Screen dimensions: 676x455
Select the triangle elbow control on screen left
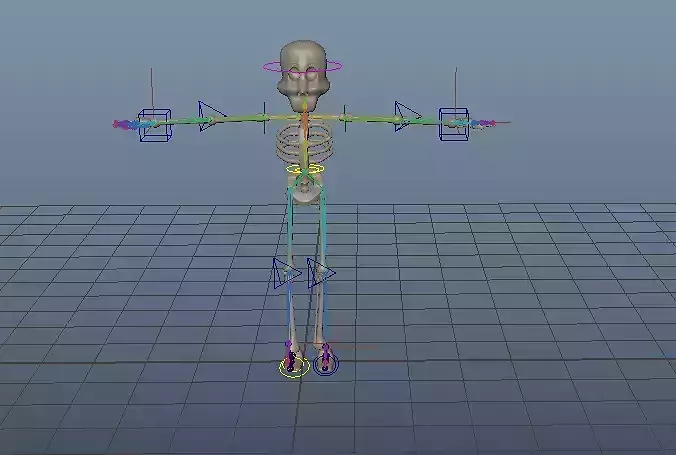pos(211,116)
